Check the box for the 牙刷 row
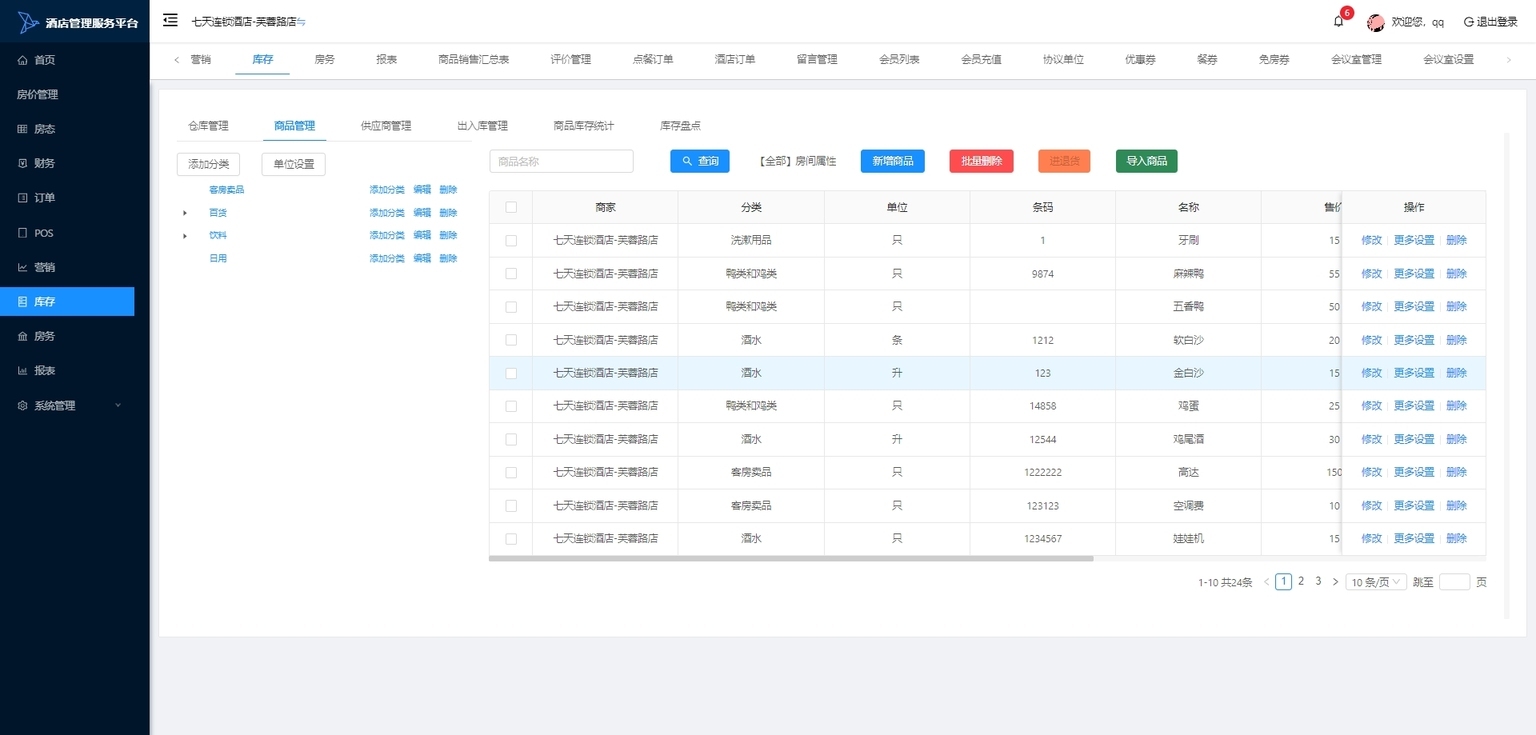This screenshot has width=1536, height=735. pos(511,240)
